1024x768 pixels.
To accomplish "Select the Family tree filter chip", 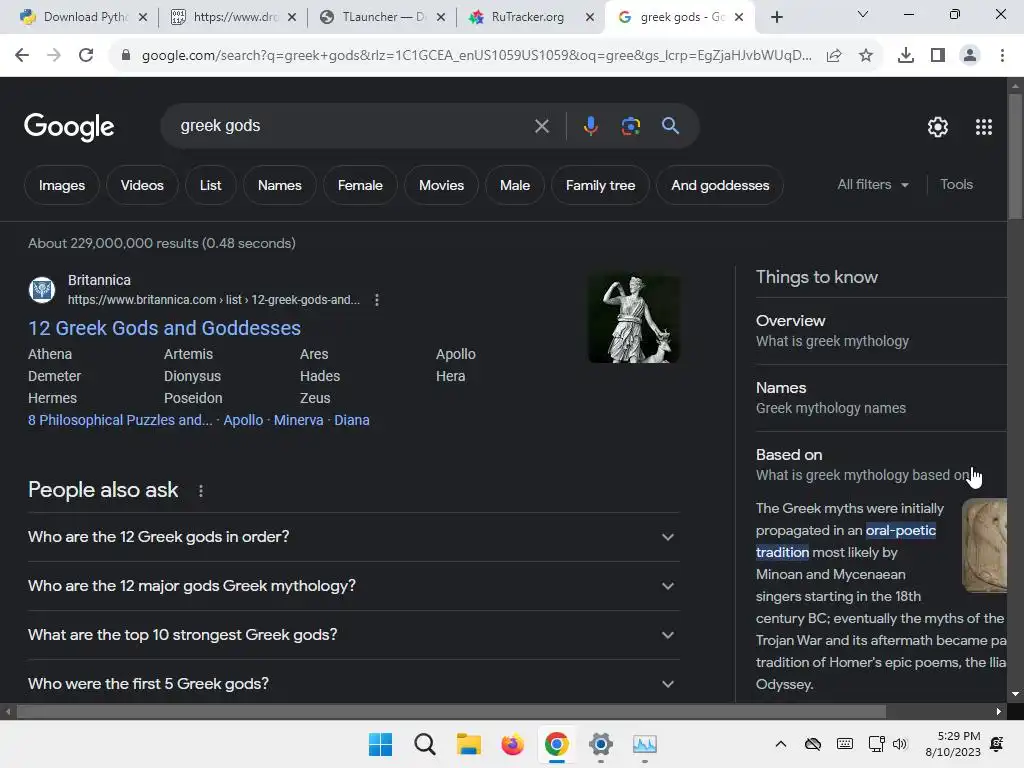I will (600, 185).
